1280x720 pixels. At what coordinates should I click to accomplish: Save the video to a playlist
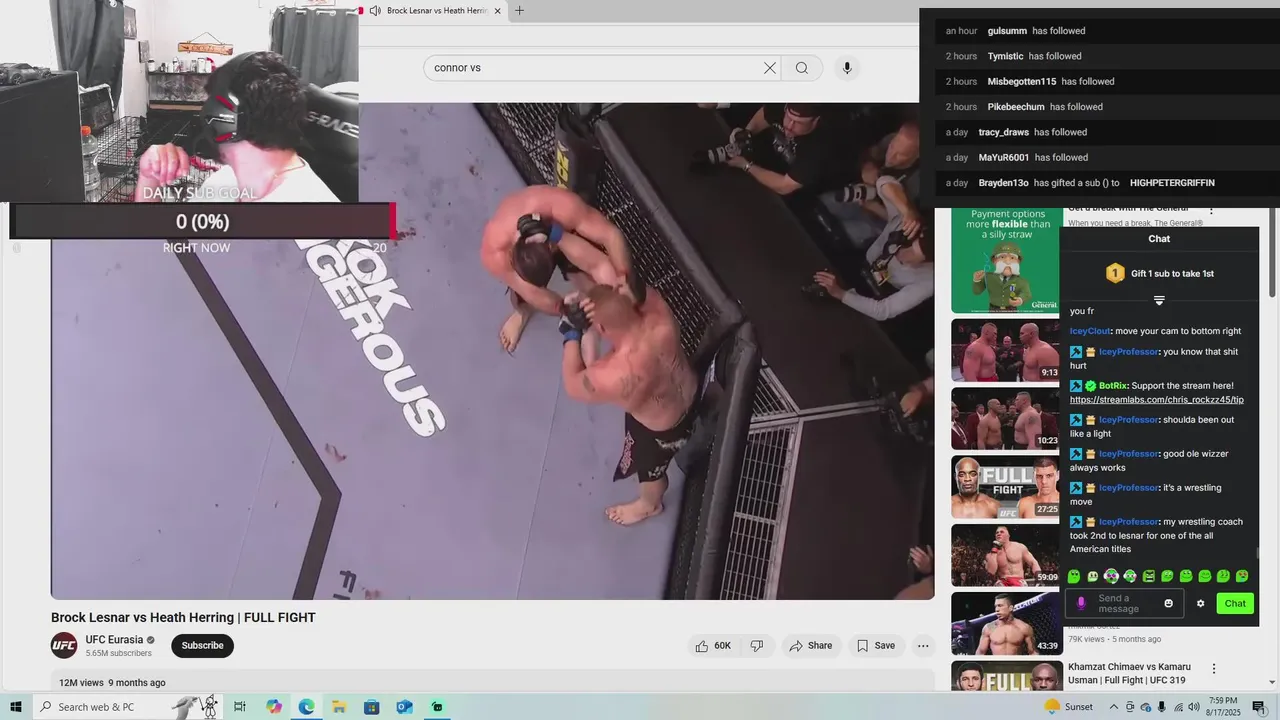pyautogui.click(x=876, y=646)
